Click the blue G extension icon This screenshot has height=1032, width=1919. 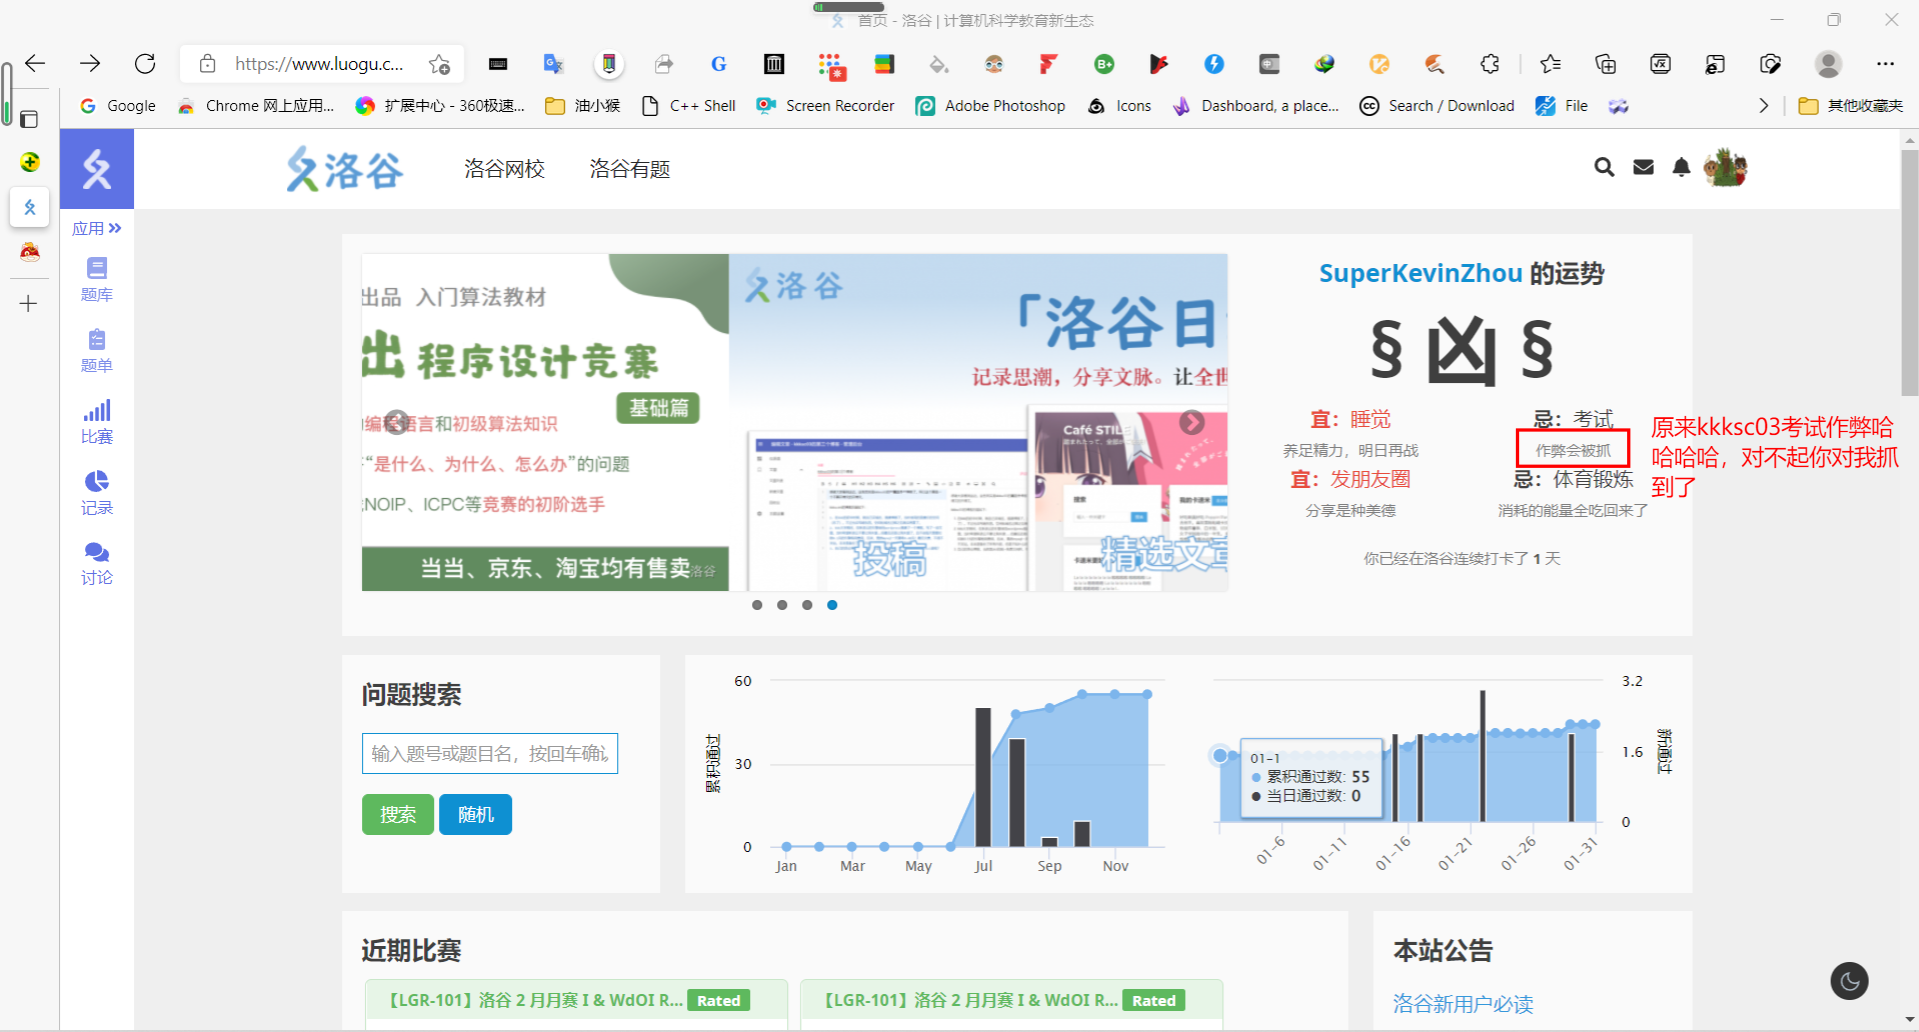coord(718,64)
